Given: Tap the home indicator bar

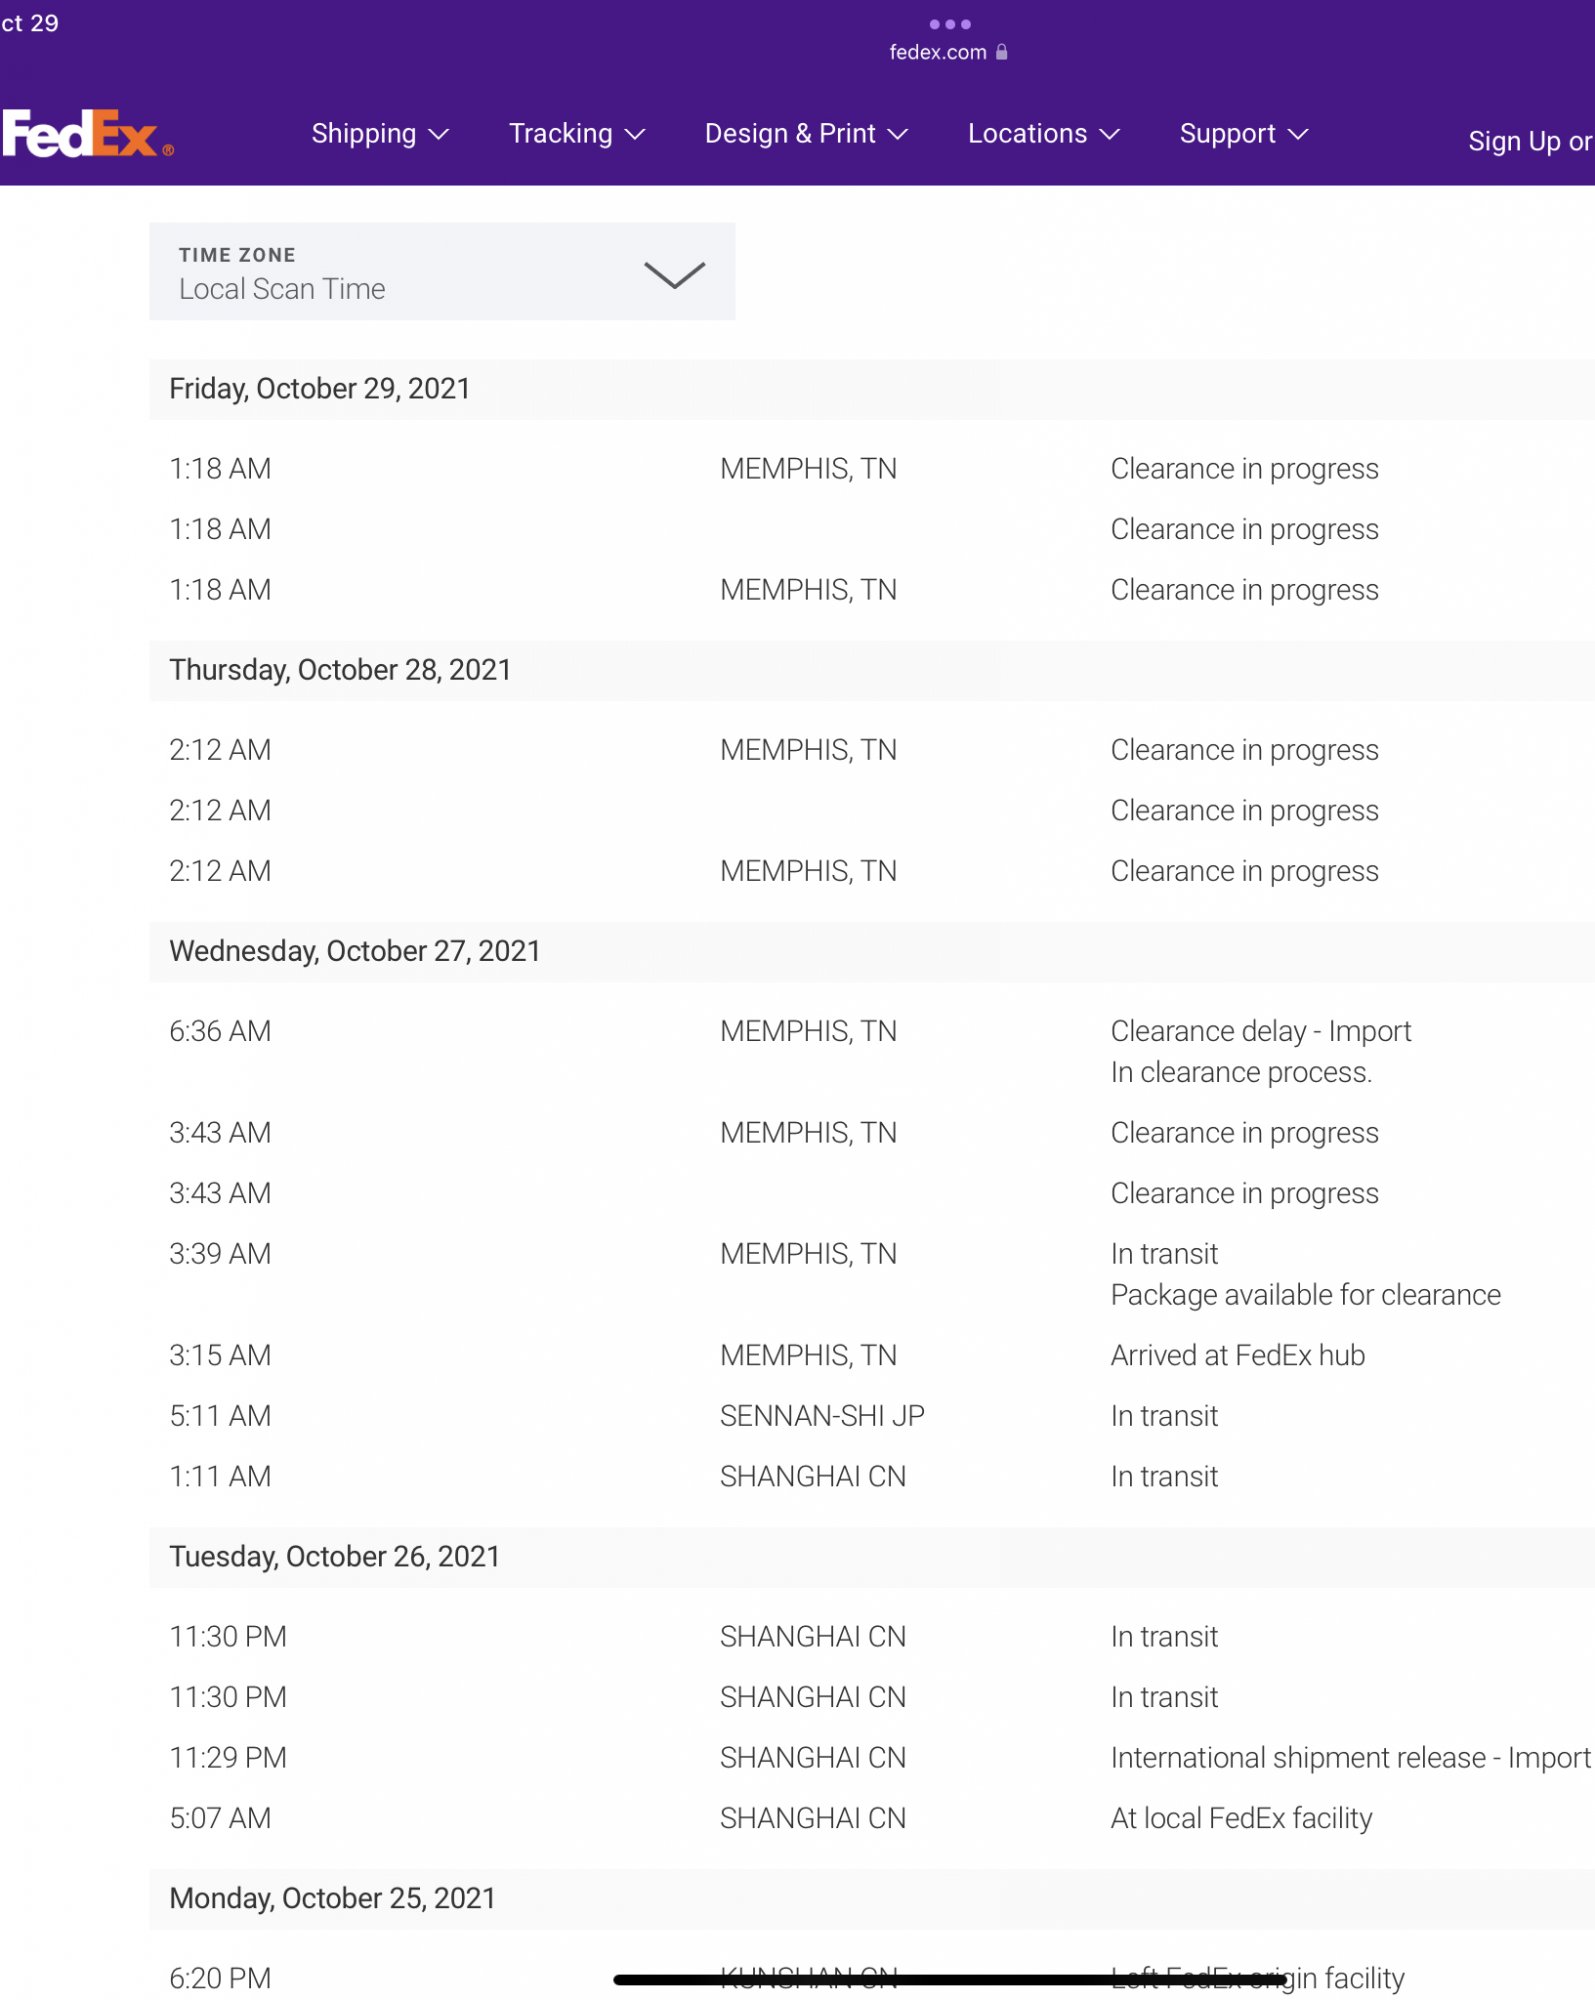Looking at the screenshot, I should coord(949,1979).
